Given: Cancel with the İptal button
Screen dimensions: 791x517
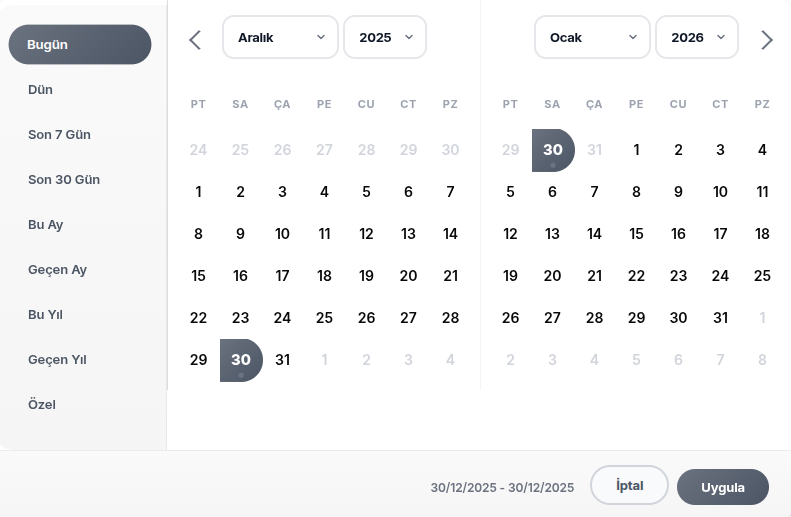Looking at the screenshot, I should click(630, 485).
